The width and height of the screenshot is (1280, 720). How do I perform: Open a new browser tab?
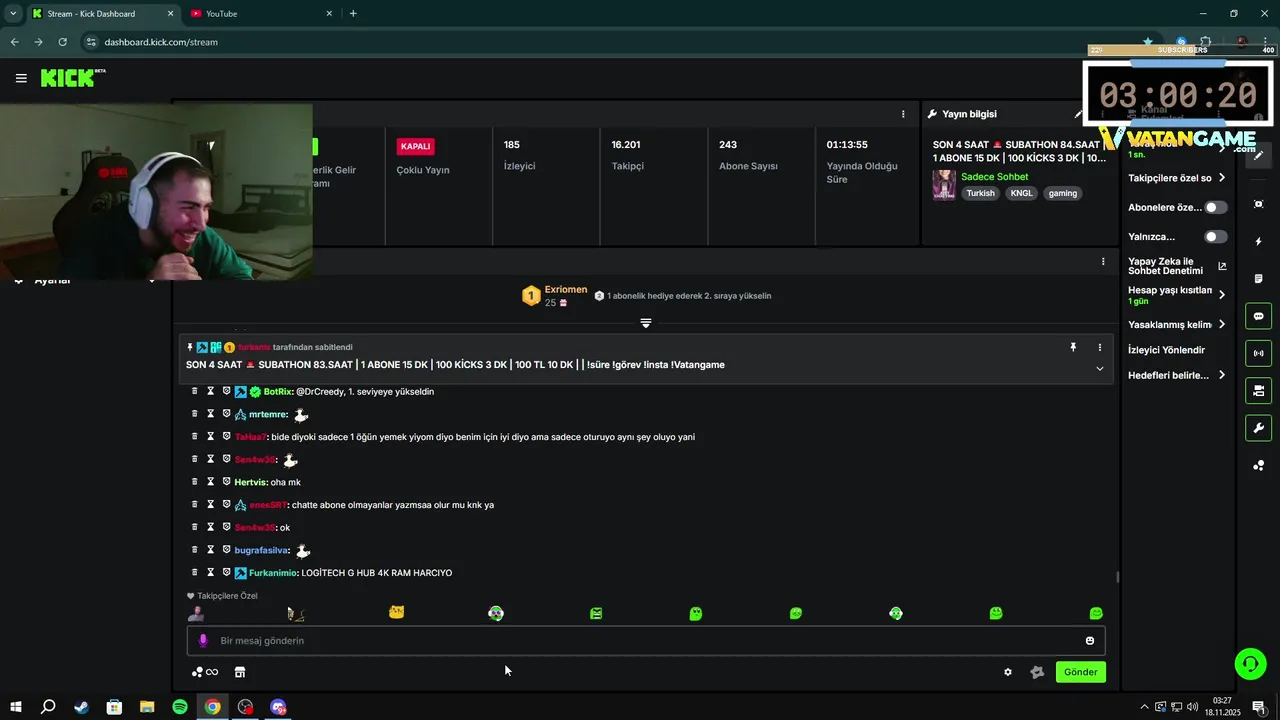coord(353,13)
